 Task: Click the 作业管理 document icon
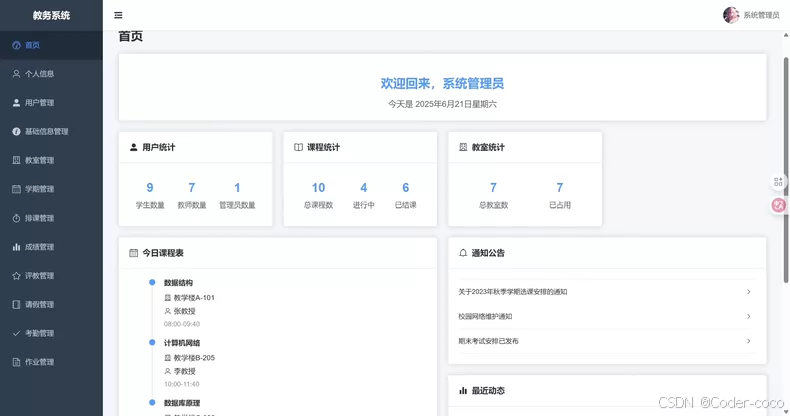[x=17, y=362]
